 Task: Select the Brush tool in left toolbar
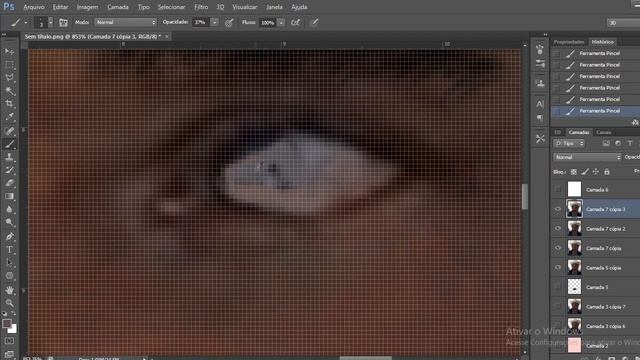point(9,144)
